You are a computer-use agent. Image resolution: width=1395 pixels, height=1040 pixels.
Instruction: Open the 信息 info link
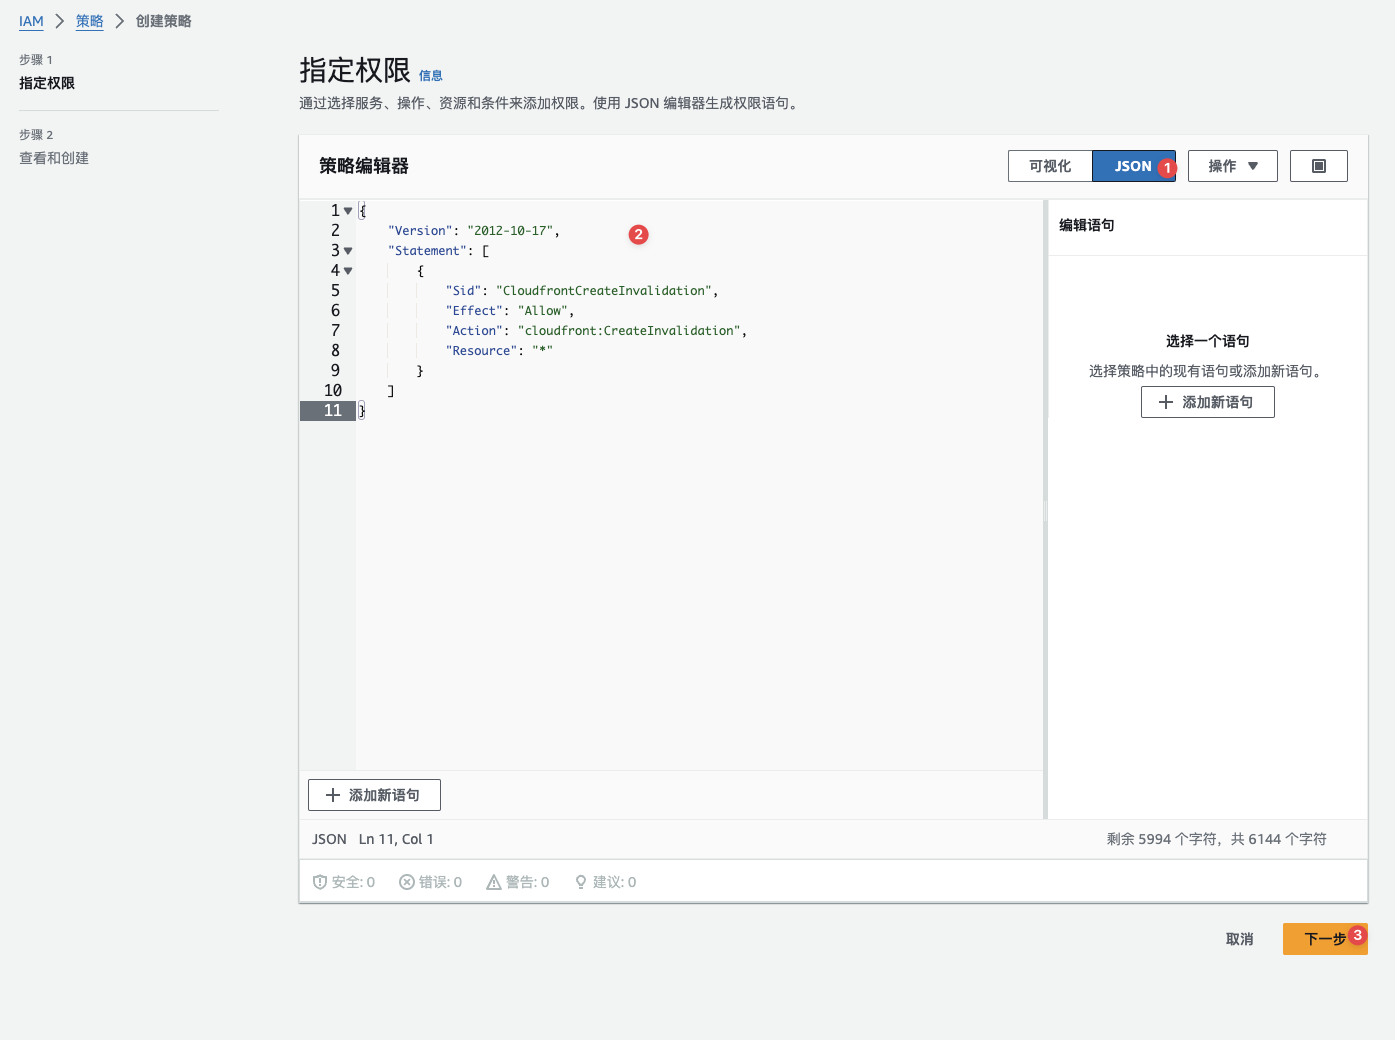coord(431,76)
